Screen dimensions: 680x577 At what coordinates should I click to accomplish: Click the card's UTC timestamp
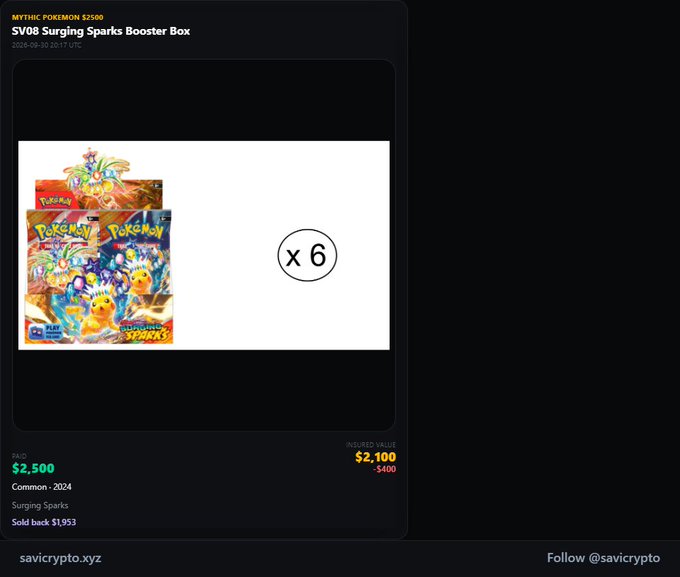coord(46,45)
